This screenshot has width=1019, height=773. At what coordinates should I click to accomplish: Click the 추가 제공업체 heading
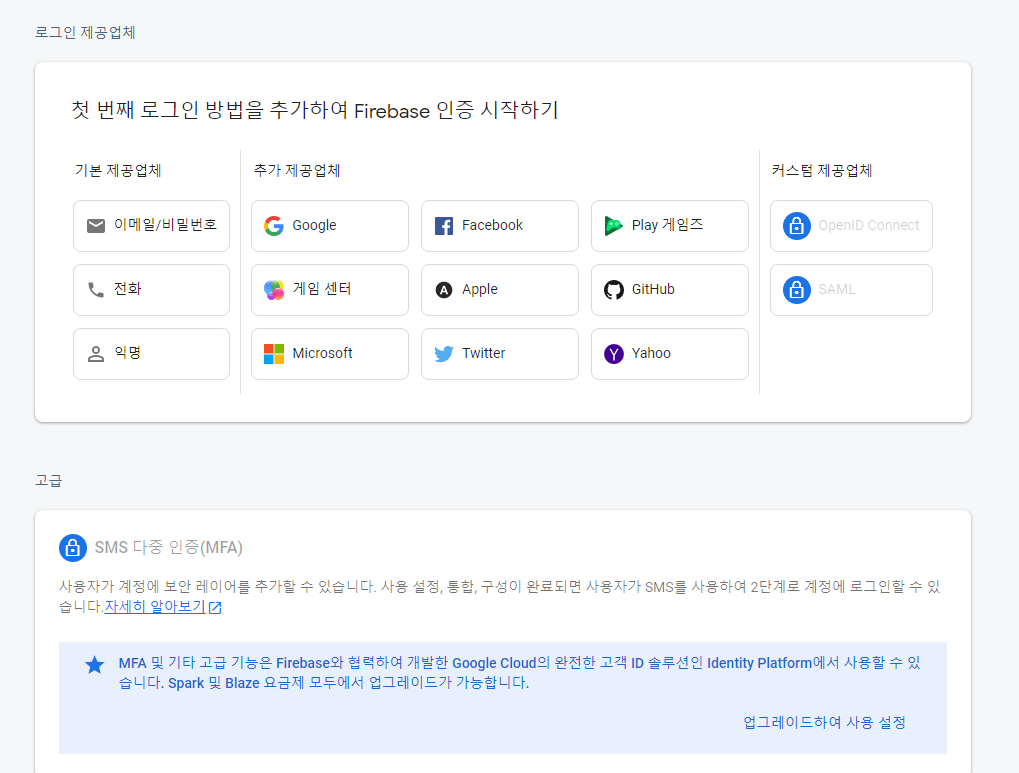click(x=297, y=170)
